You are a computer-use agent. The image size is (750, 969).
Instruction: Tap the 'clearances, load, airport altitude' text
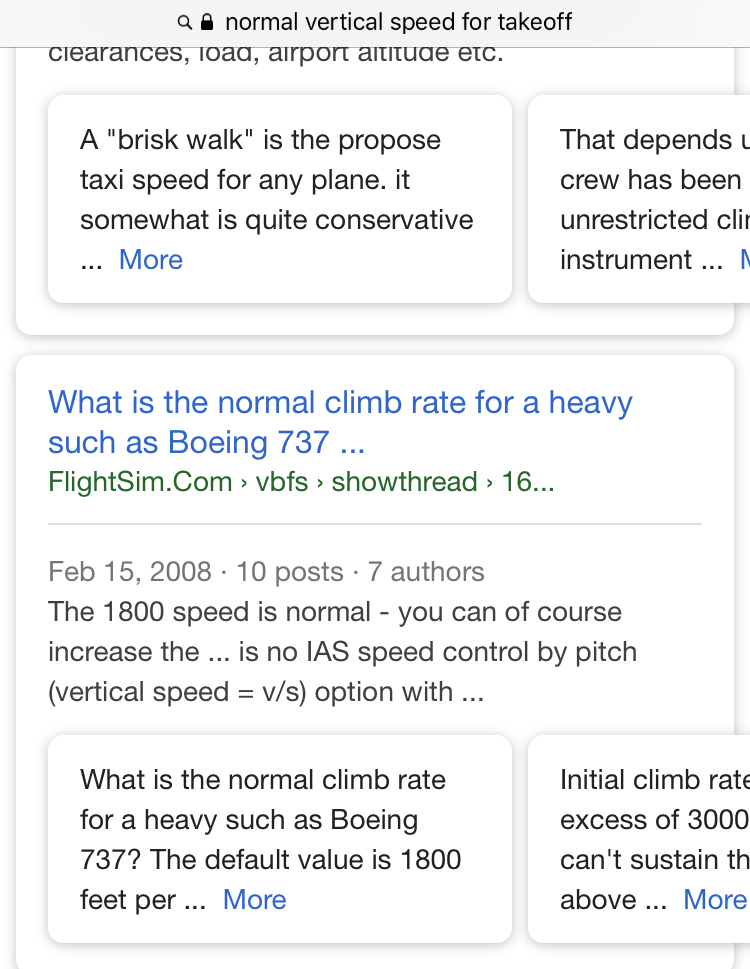pyautogui.click(x=276, y=54)
